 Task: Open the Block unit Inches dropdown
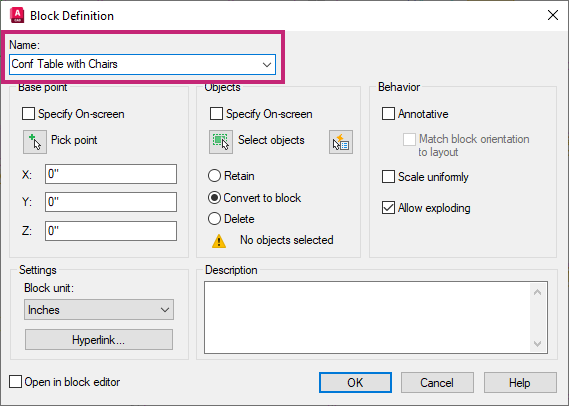point(99,309)
